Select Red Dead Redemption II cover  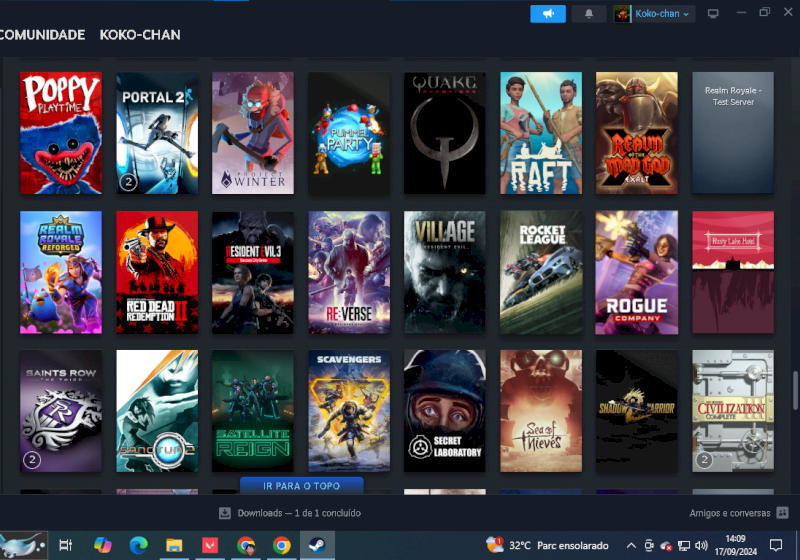pyautogui.click(x=157, y=272)
